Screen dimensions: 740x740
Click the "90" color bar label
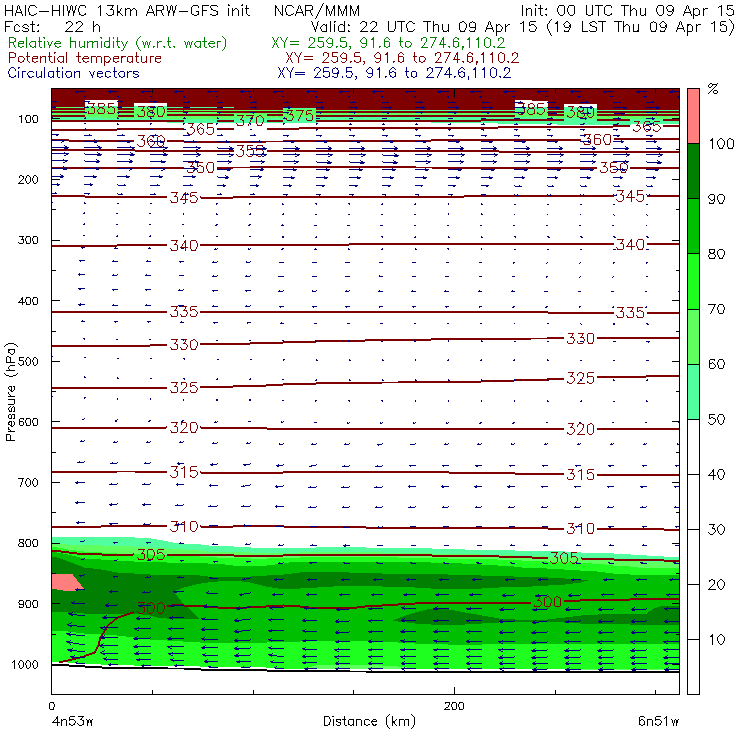(716, 199)
